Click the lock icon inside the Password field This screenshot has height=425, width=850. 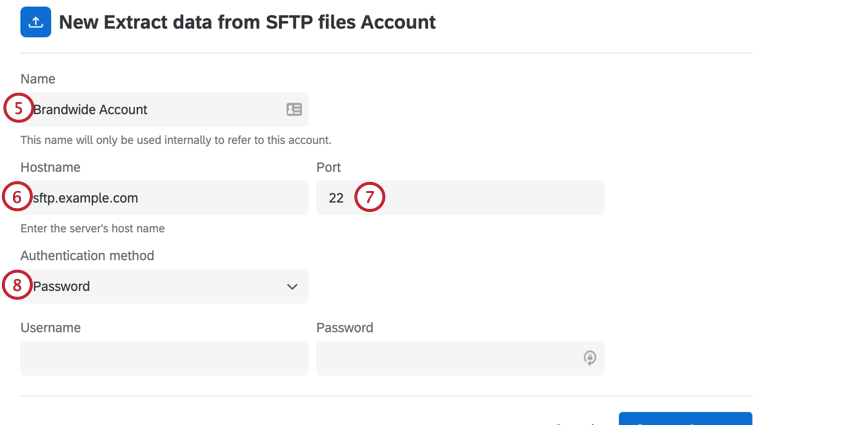tap(590, 358)
